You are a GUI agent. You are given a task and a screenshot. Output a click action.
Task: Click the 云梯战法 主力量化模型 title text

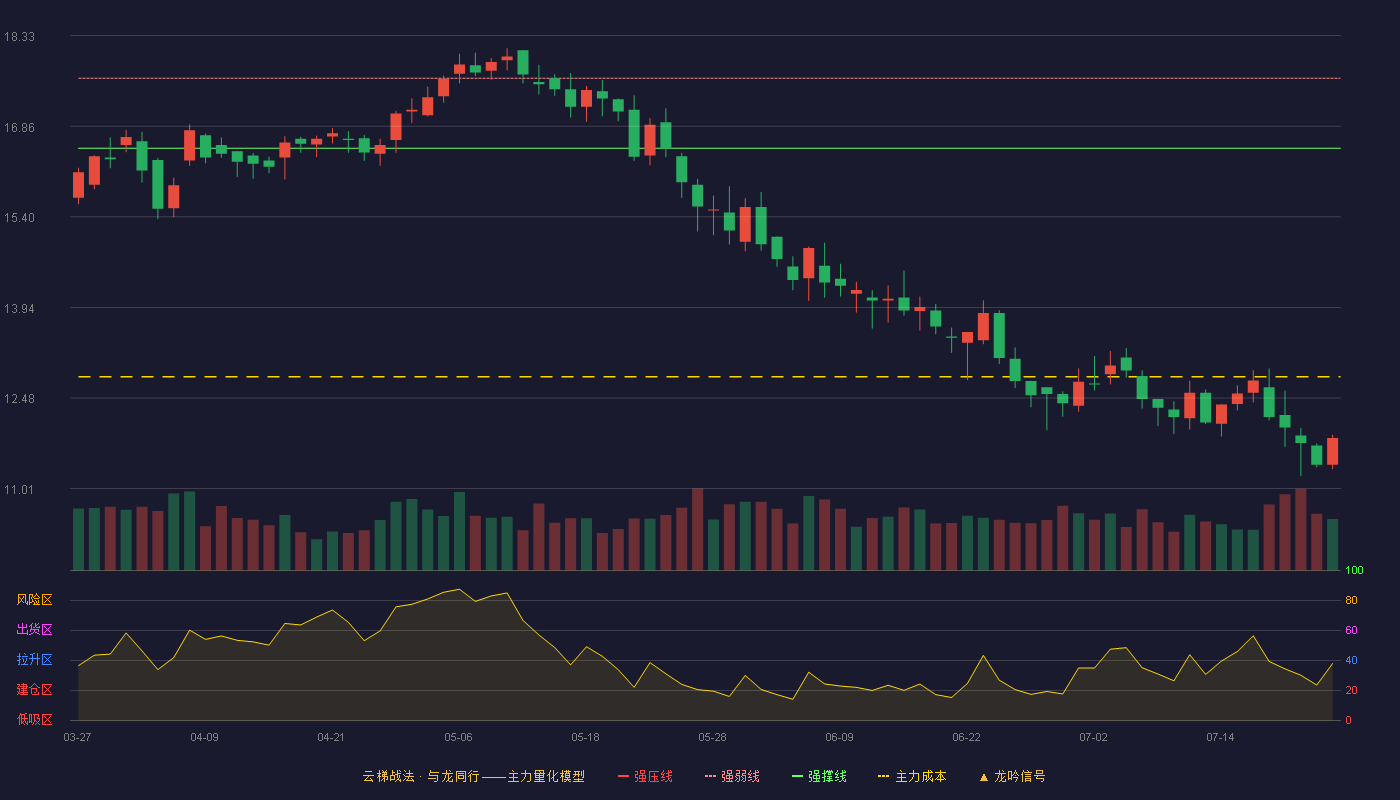click(473, 776)
